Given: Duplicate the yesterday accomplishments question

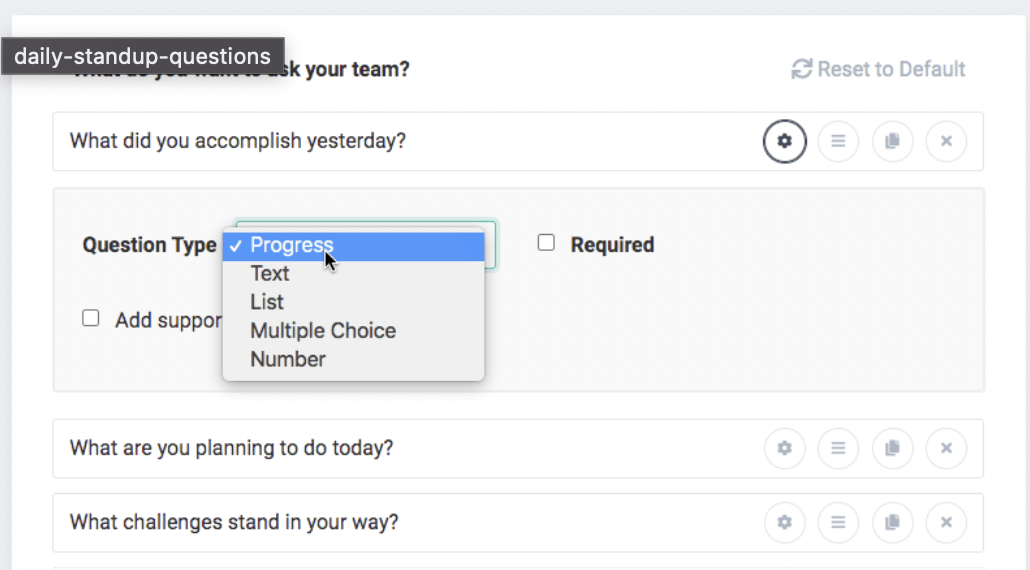Looking at the screenshot, I should point(893,141).
